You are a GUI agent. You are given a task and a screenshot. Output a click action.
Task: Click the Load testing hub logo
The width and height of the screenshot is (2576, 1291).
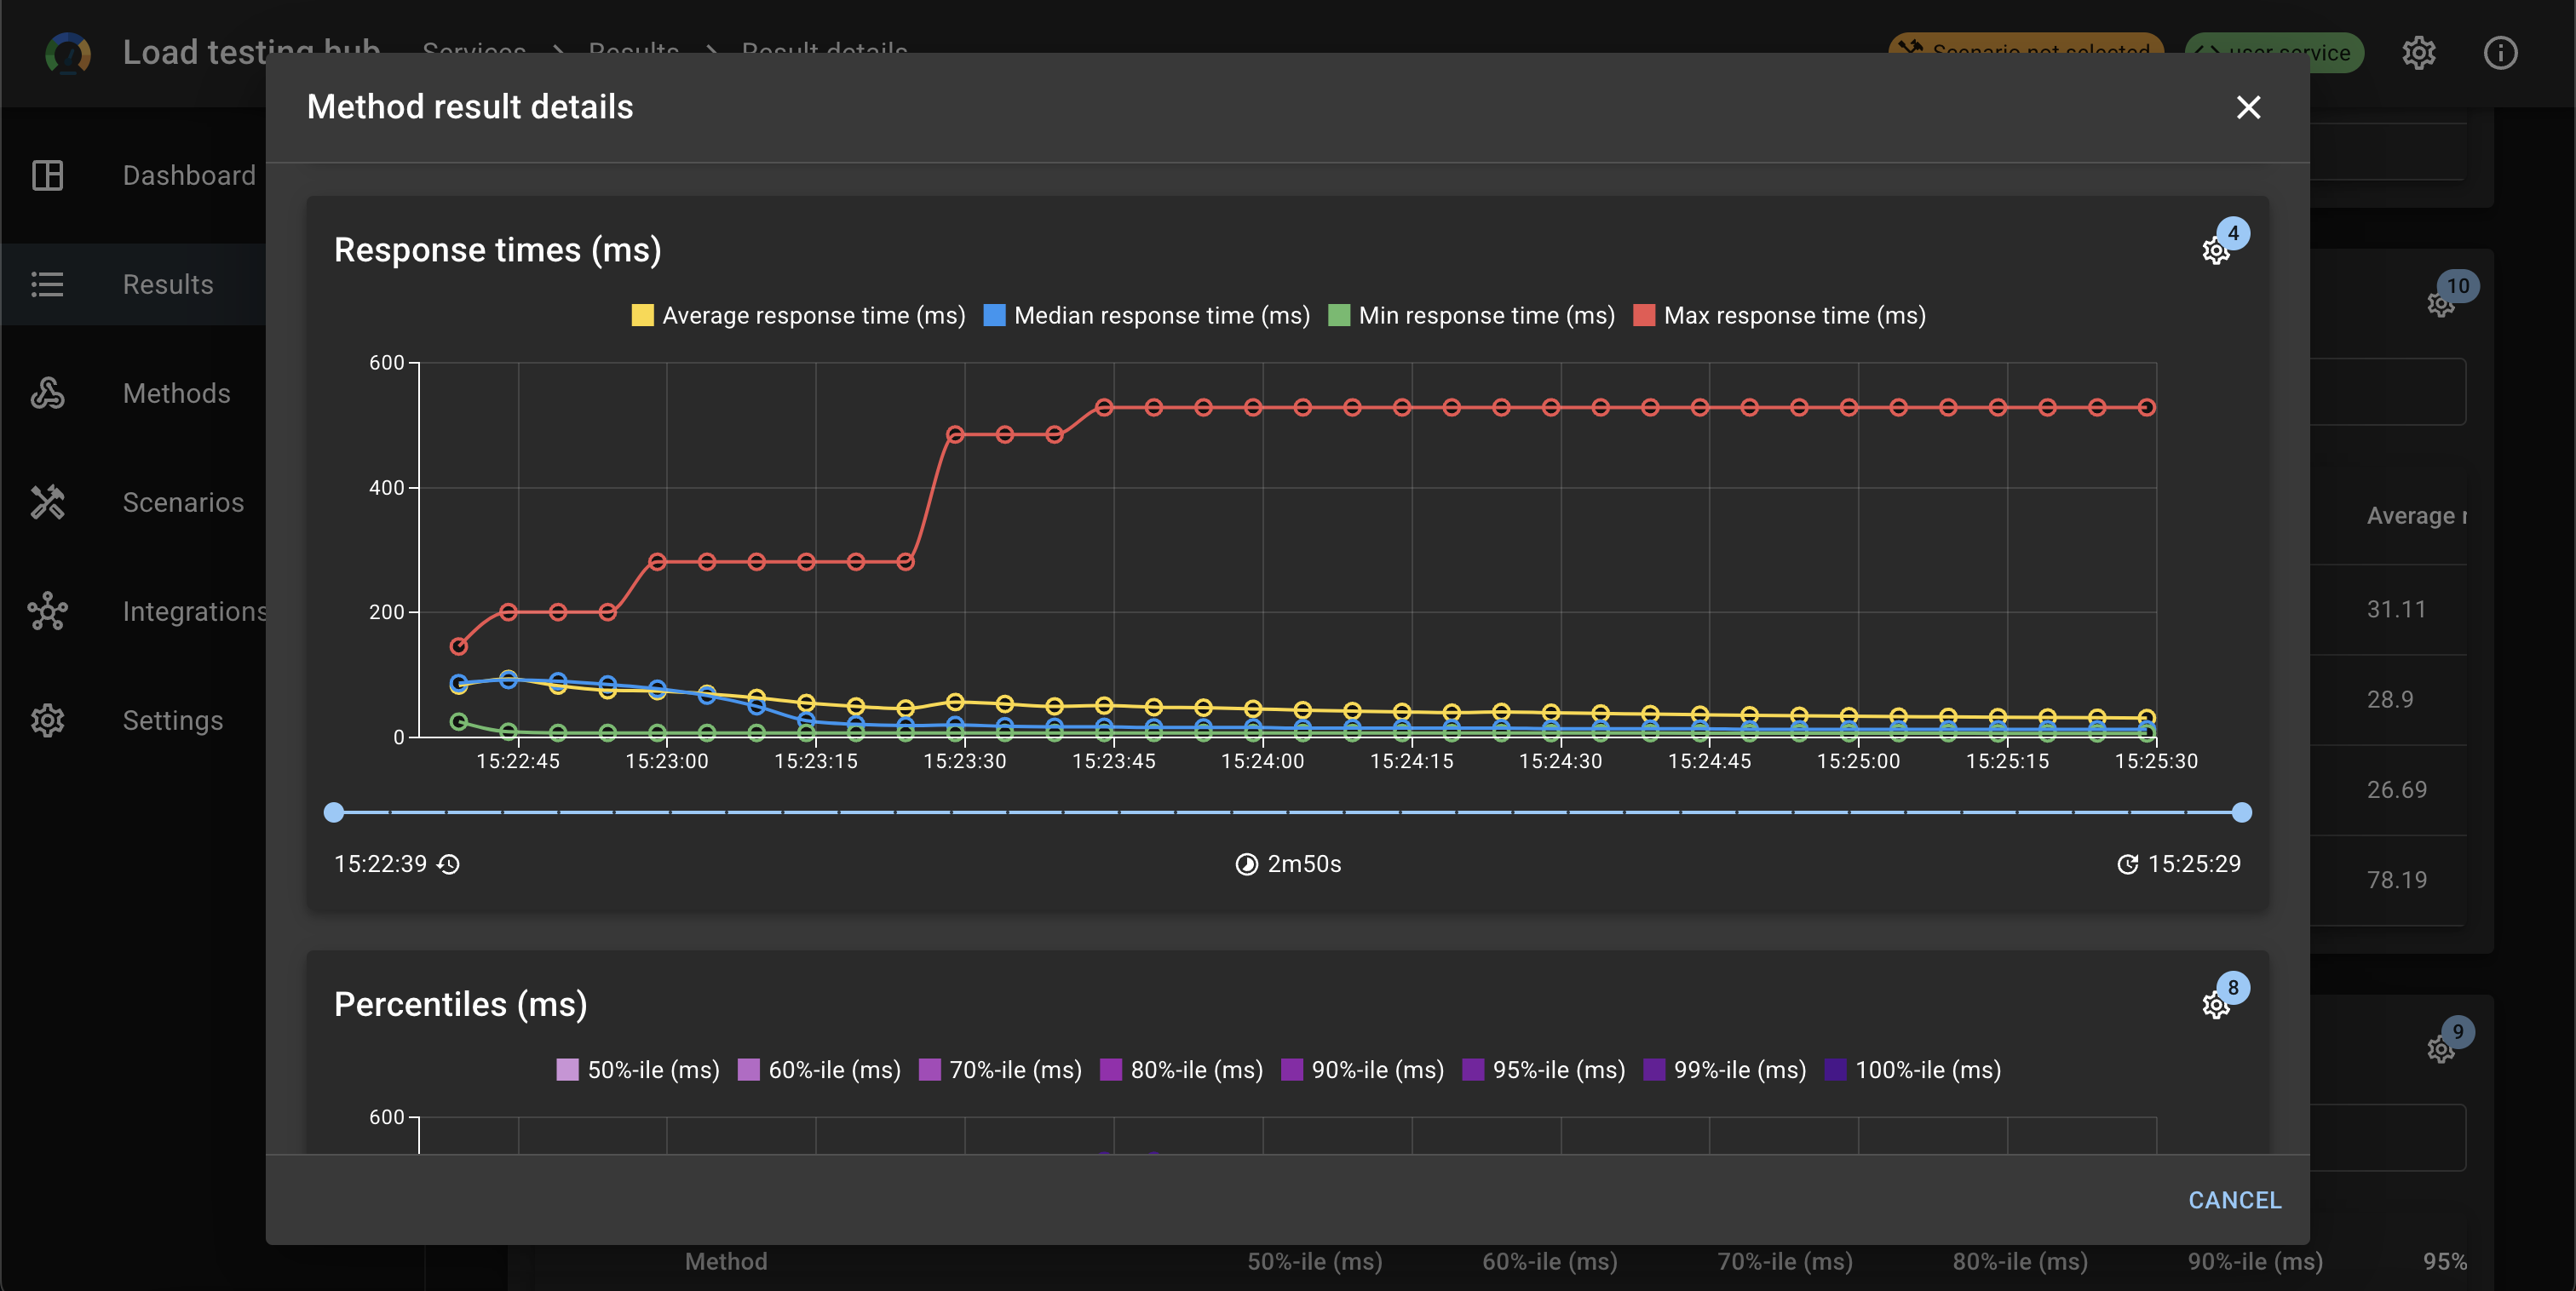coord(68,52)
